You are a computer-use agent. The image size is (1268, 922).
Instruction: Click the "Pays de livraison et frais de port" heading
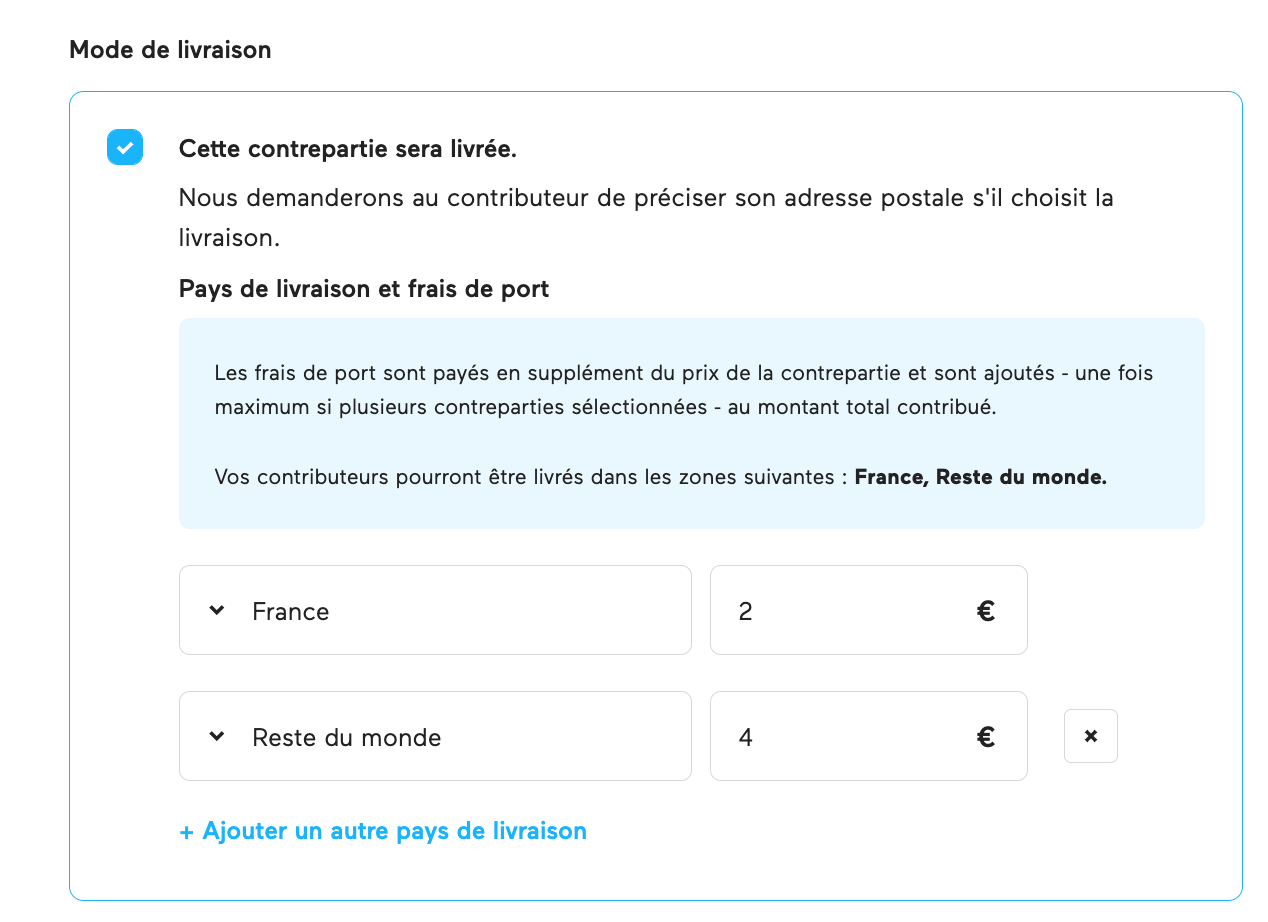(364, 289)
